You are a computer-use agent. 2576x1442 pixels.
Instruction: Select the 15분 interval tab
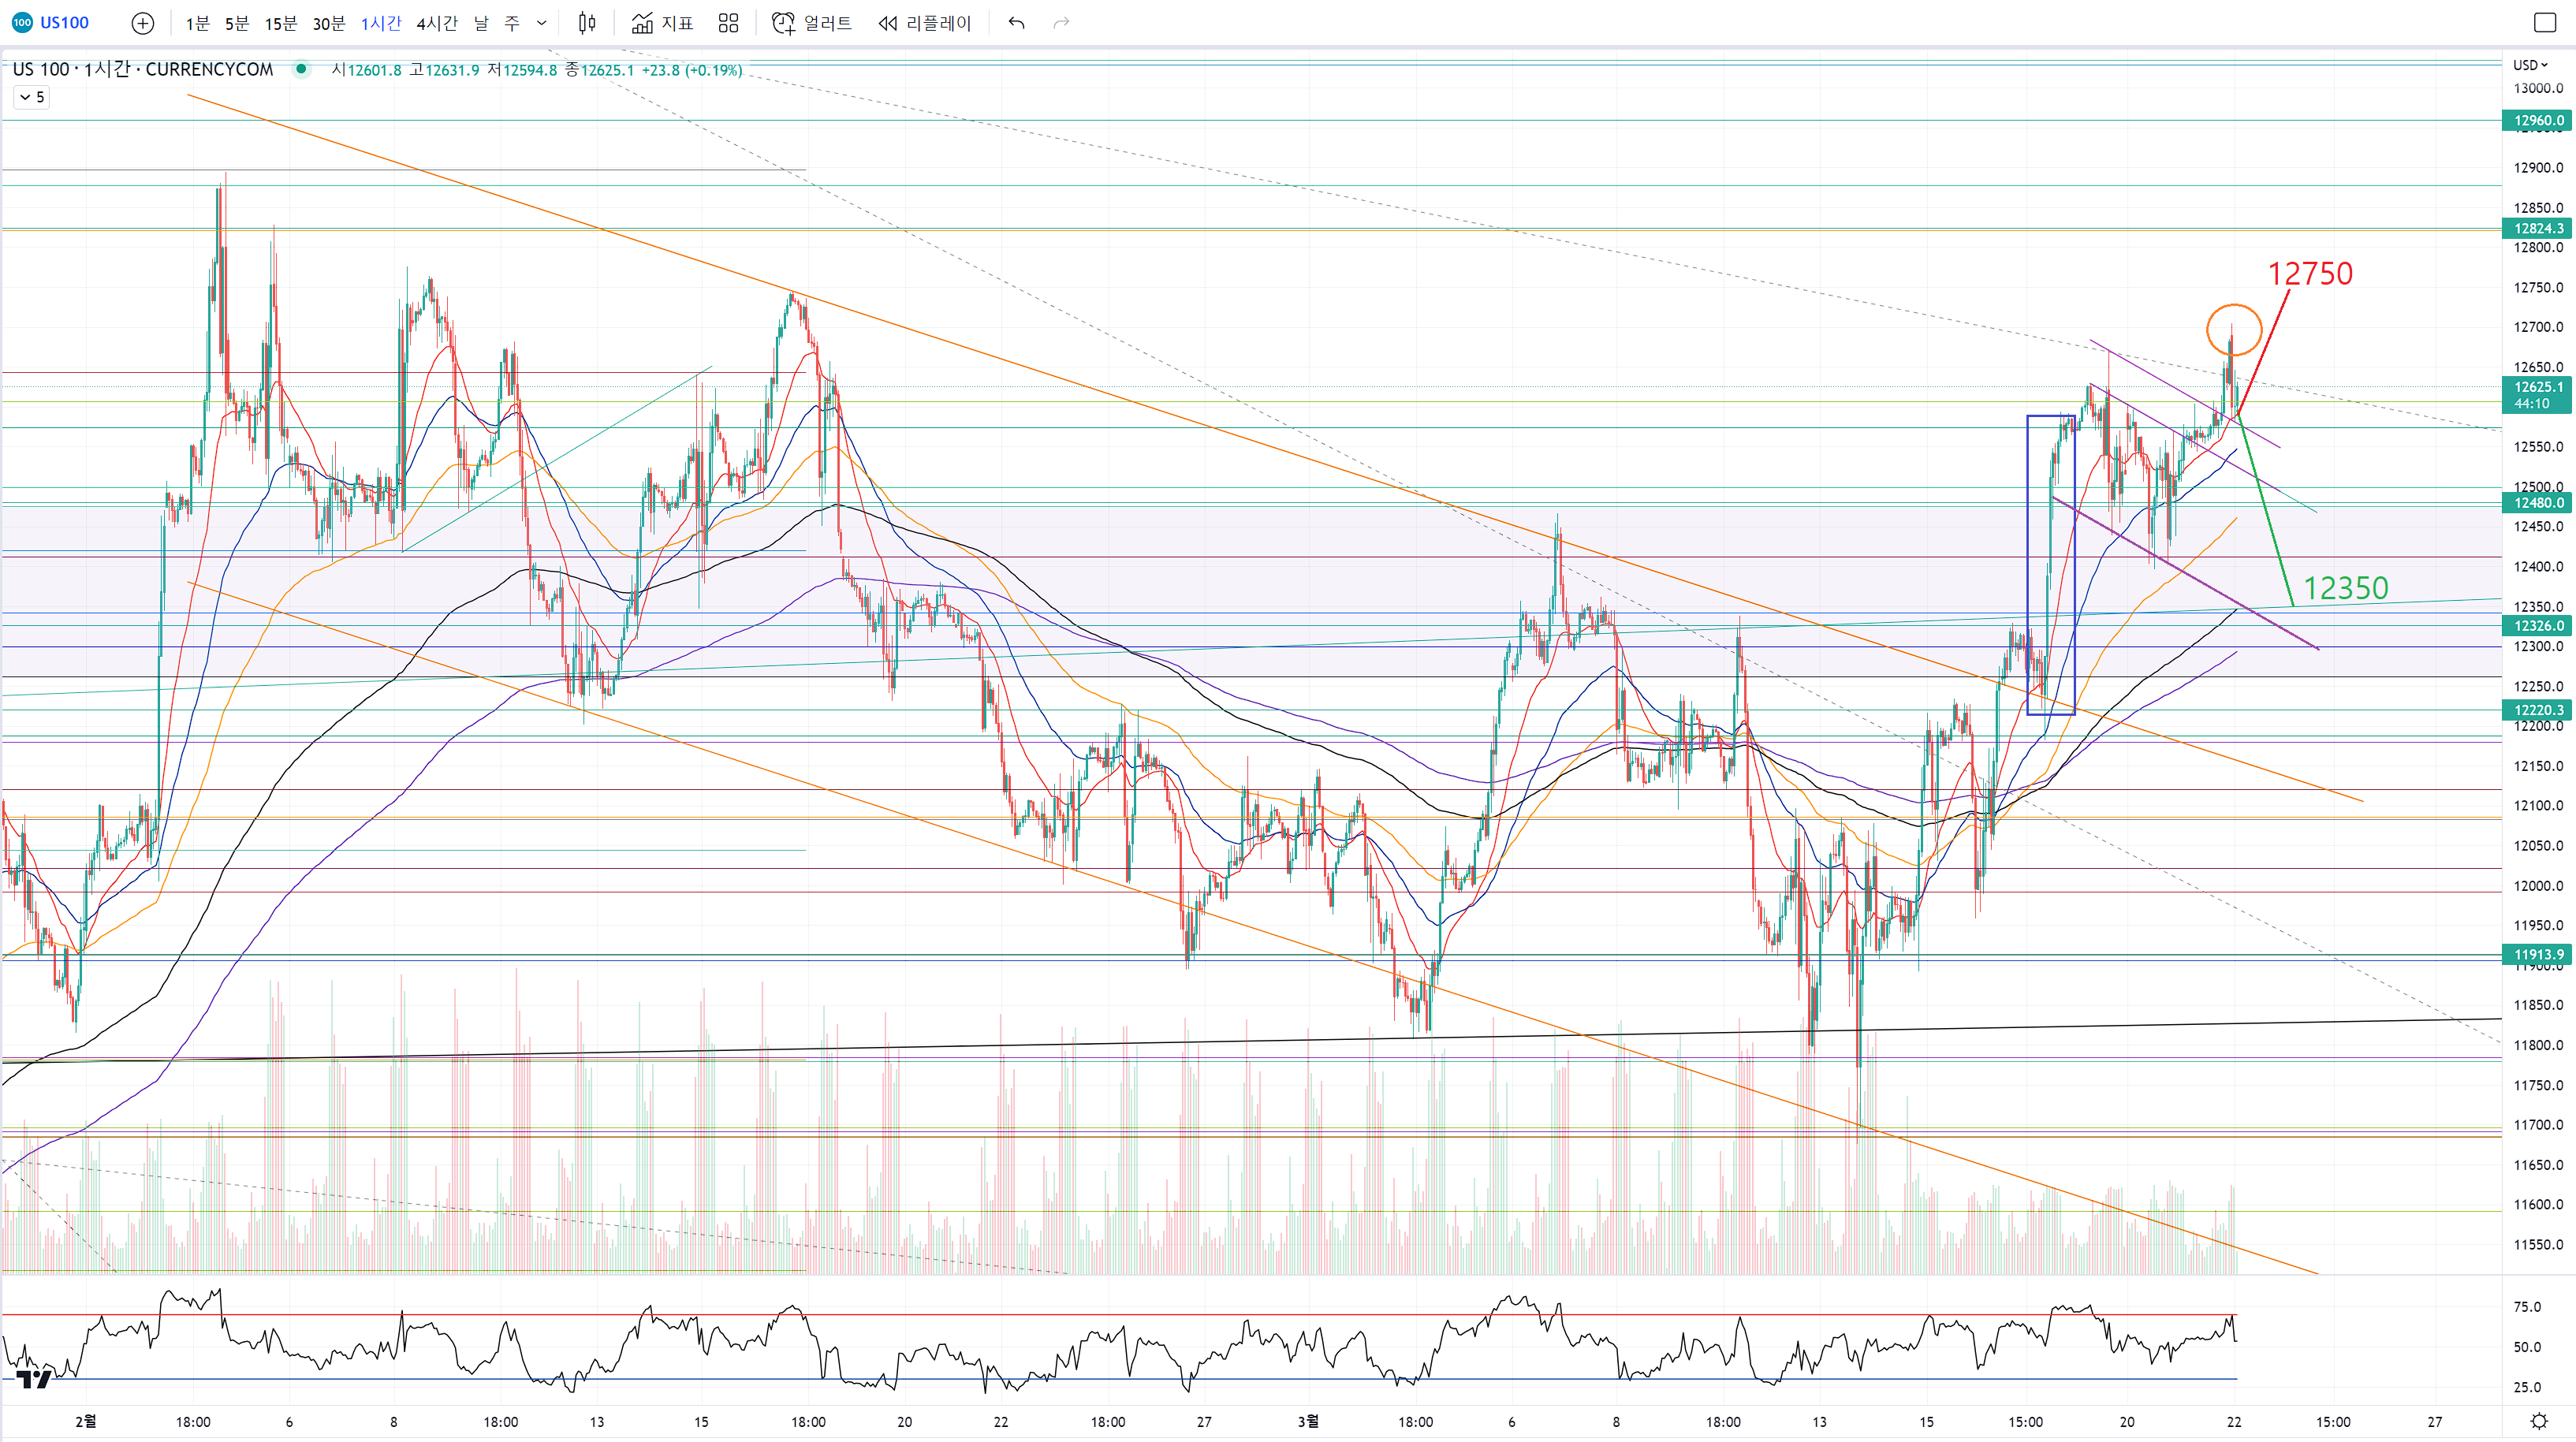(280, 23)
